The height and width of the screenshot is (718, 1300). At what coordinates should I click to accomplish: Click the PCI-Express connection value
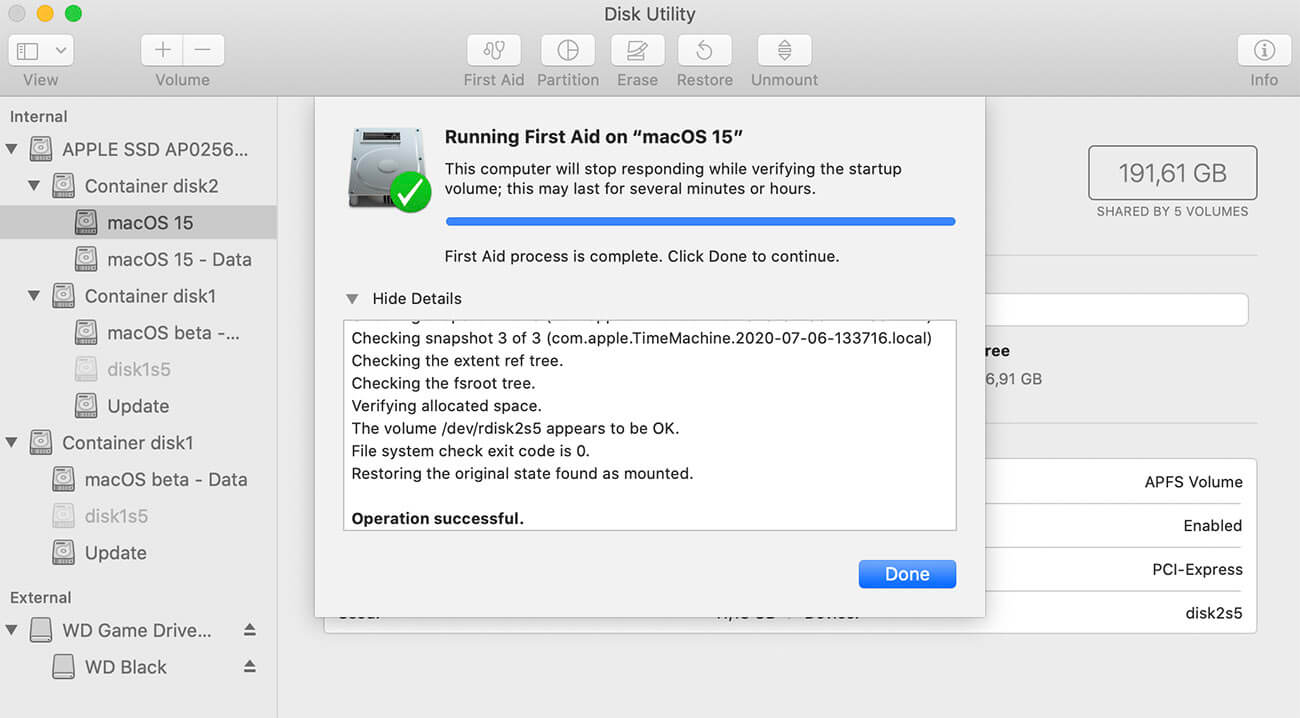pyautogui.click(x=1197, y=570)
